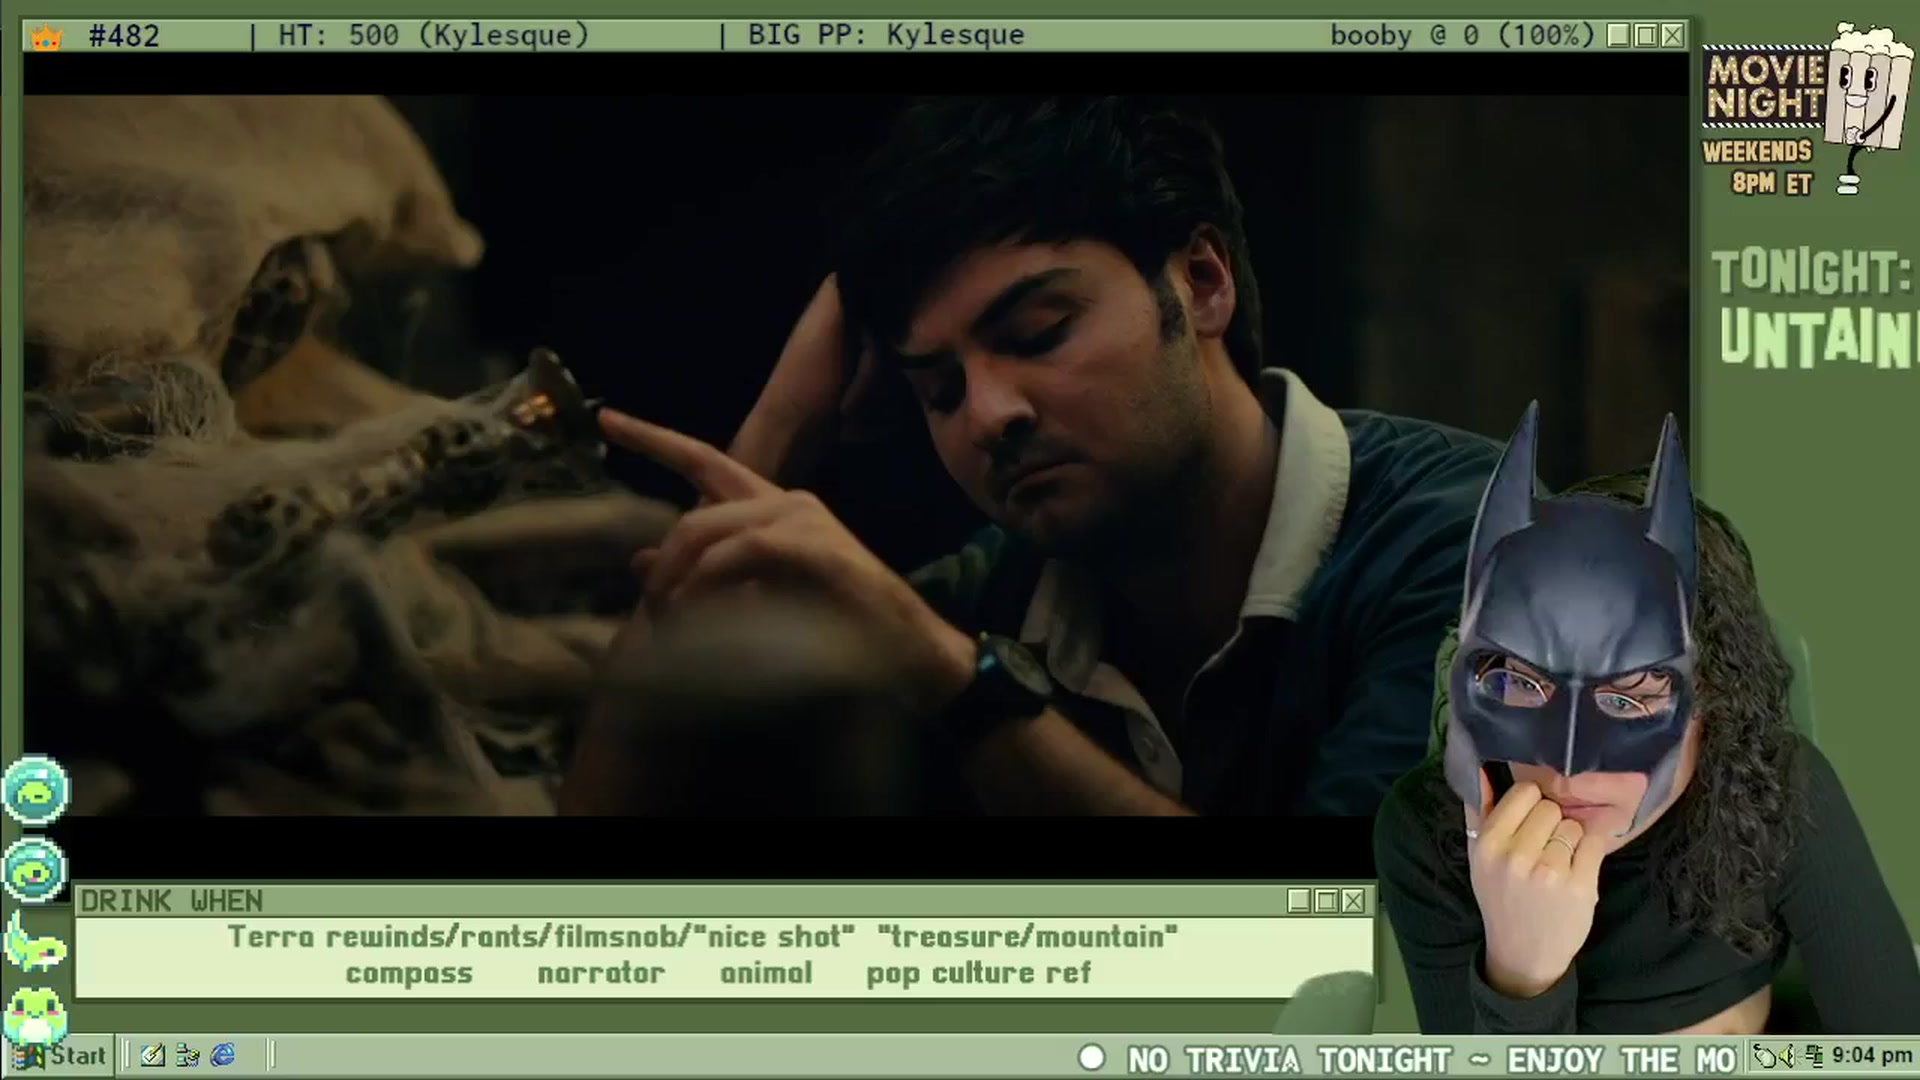Click the #482 counter in title bar
The height and width of the screenshot is (1080, 1920).
click(124, 36)
